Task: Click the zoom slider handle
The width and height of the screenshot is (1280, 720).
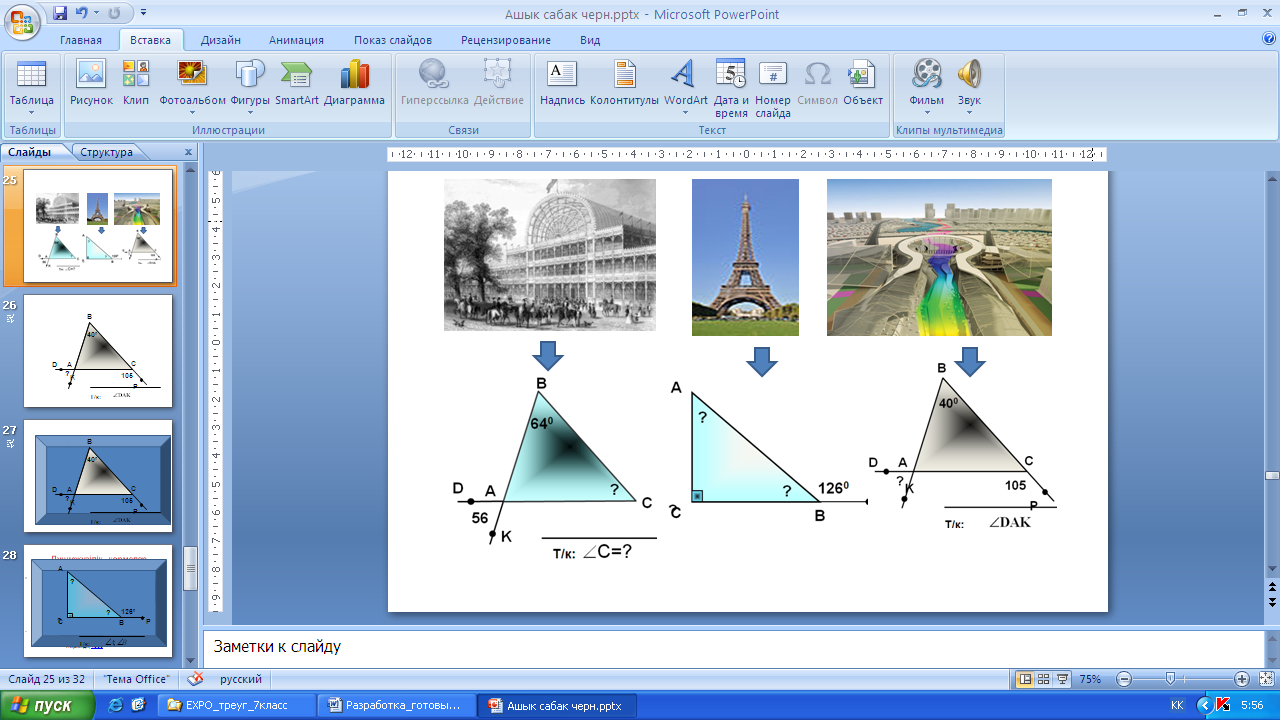Action: coord(1169,679)
